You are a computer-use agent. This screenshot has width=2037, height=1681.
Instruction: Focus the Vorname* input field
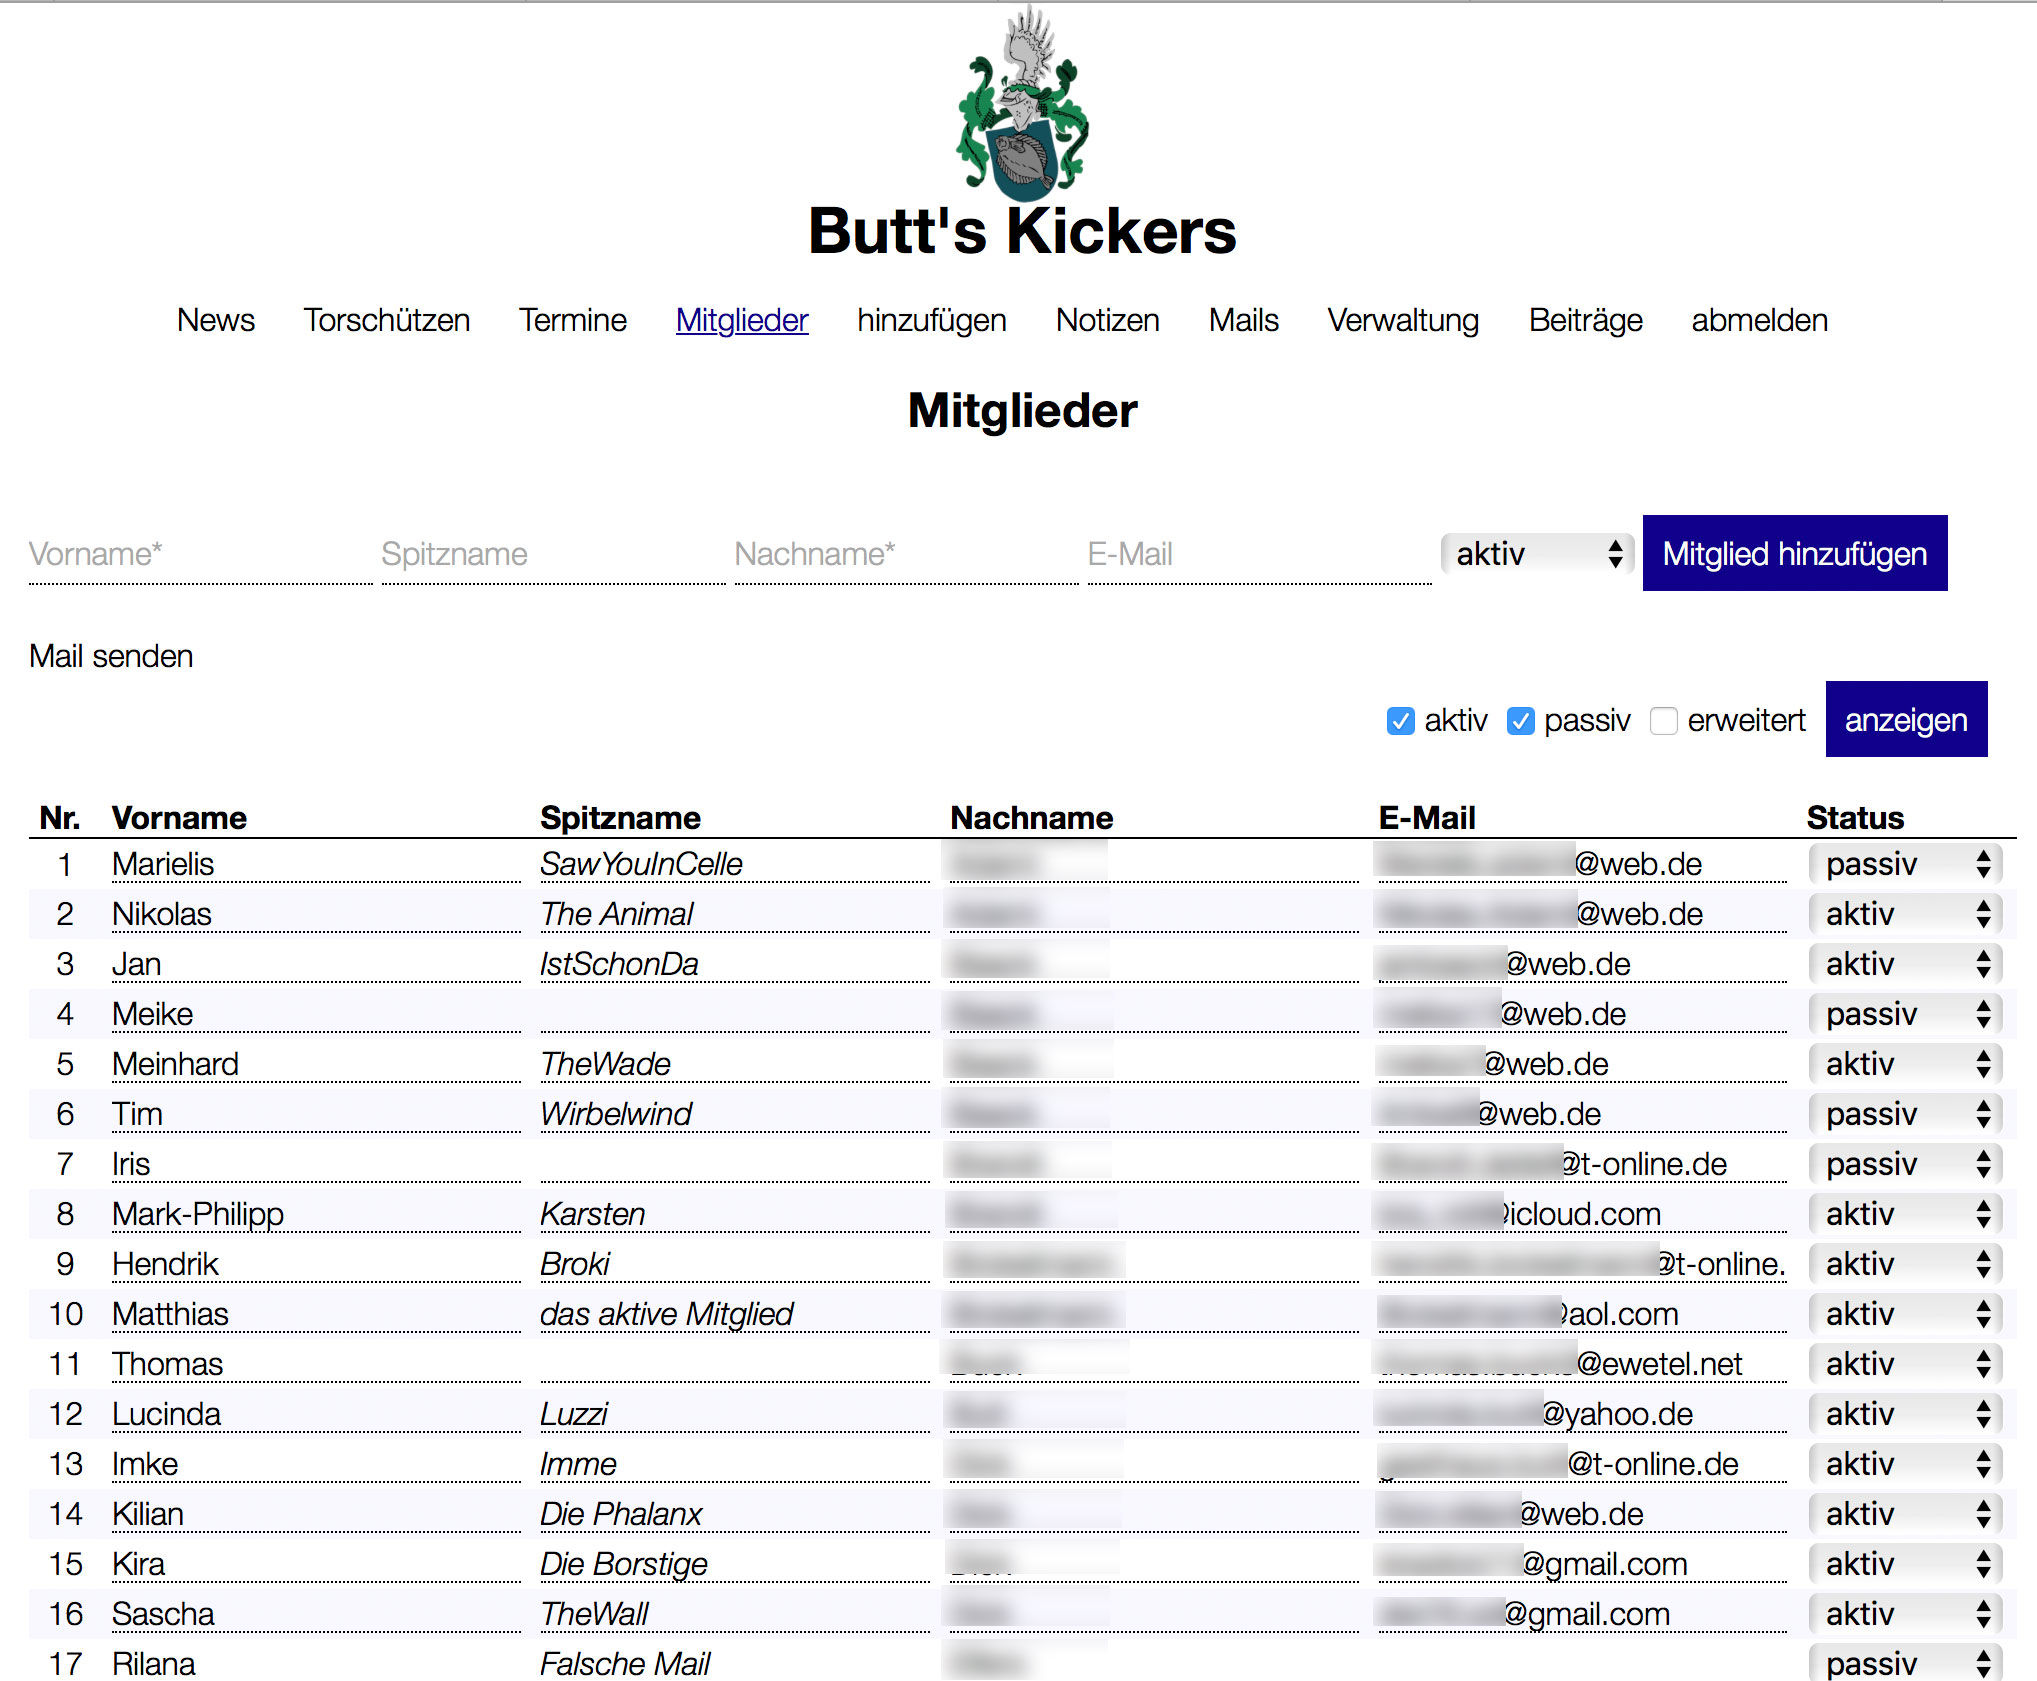[199, 554]
